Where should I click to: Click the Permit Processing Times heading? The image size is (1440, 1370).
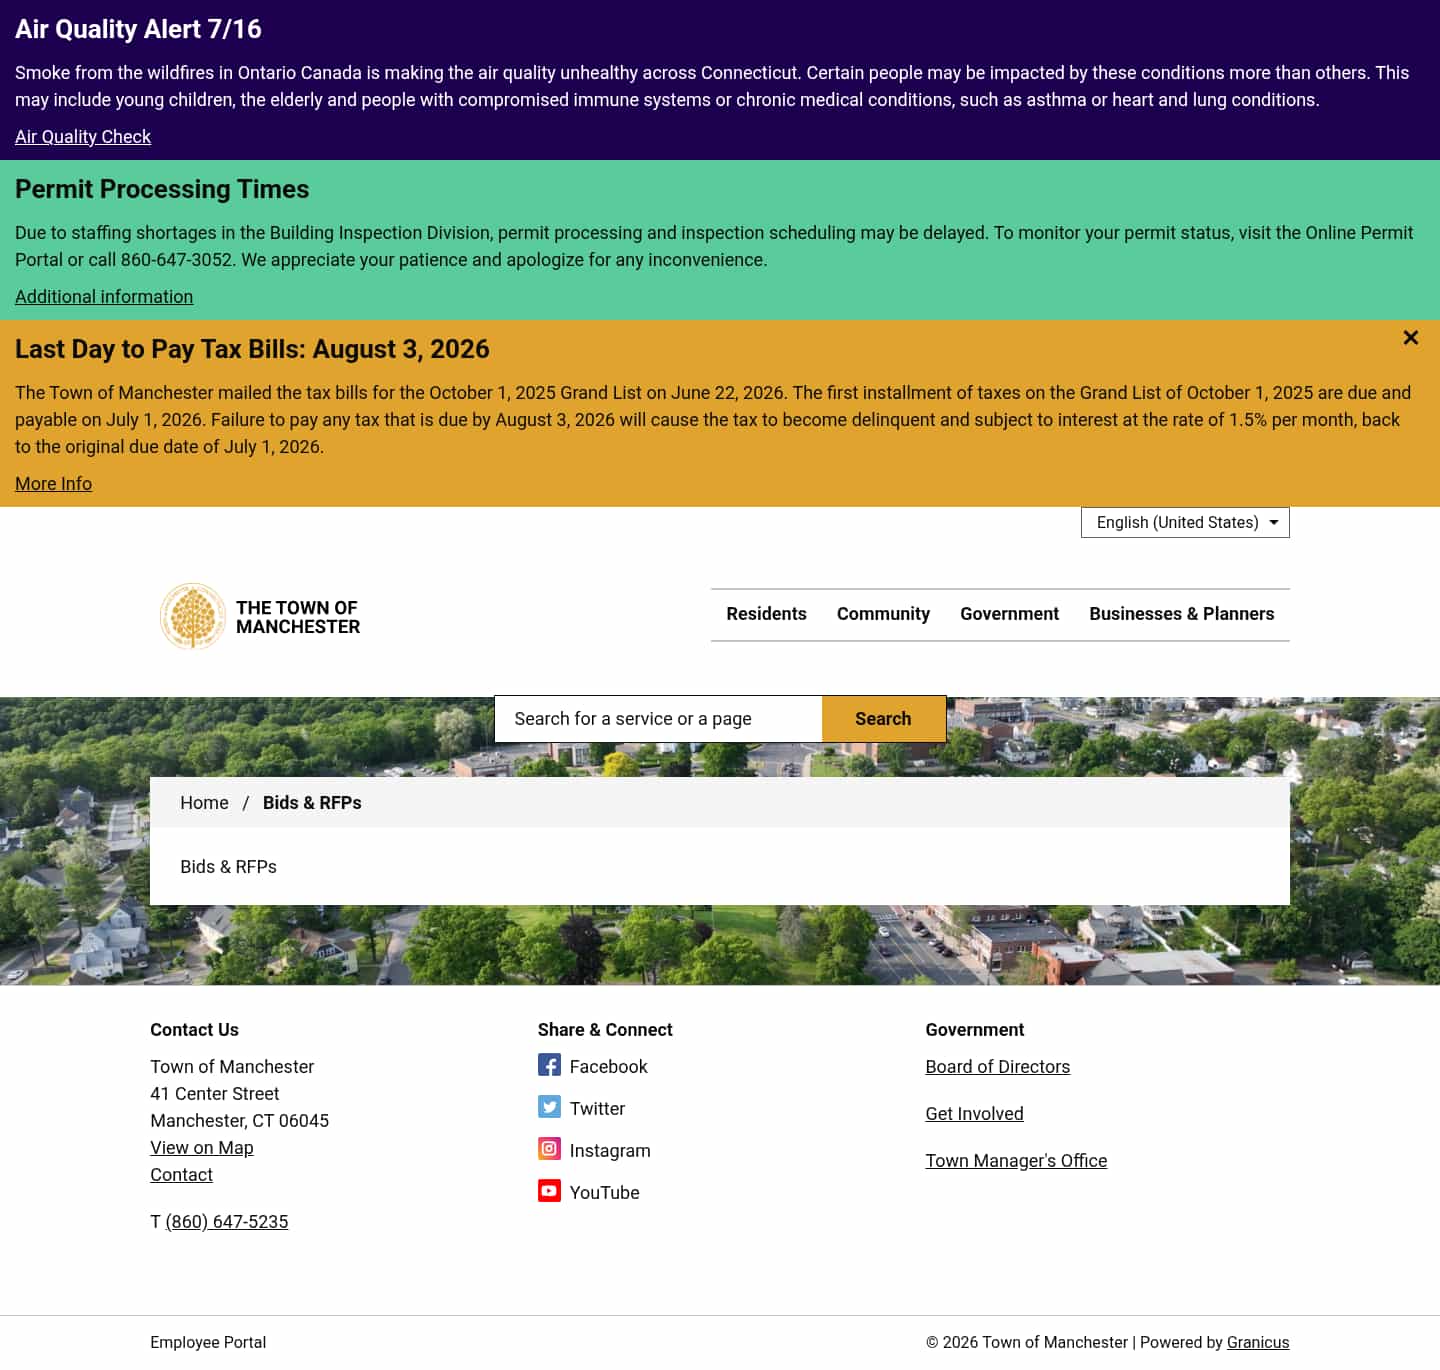coord(162,189)
